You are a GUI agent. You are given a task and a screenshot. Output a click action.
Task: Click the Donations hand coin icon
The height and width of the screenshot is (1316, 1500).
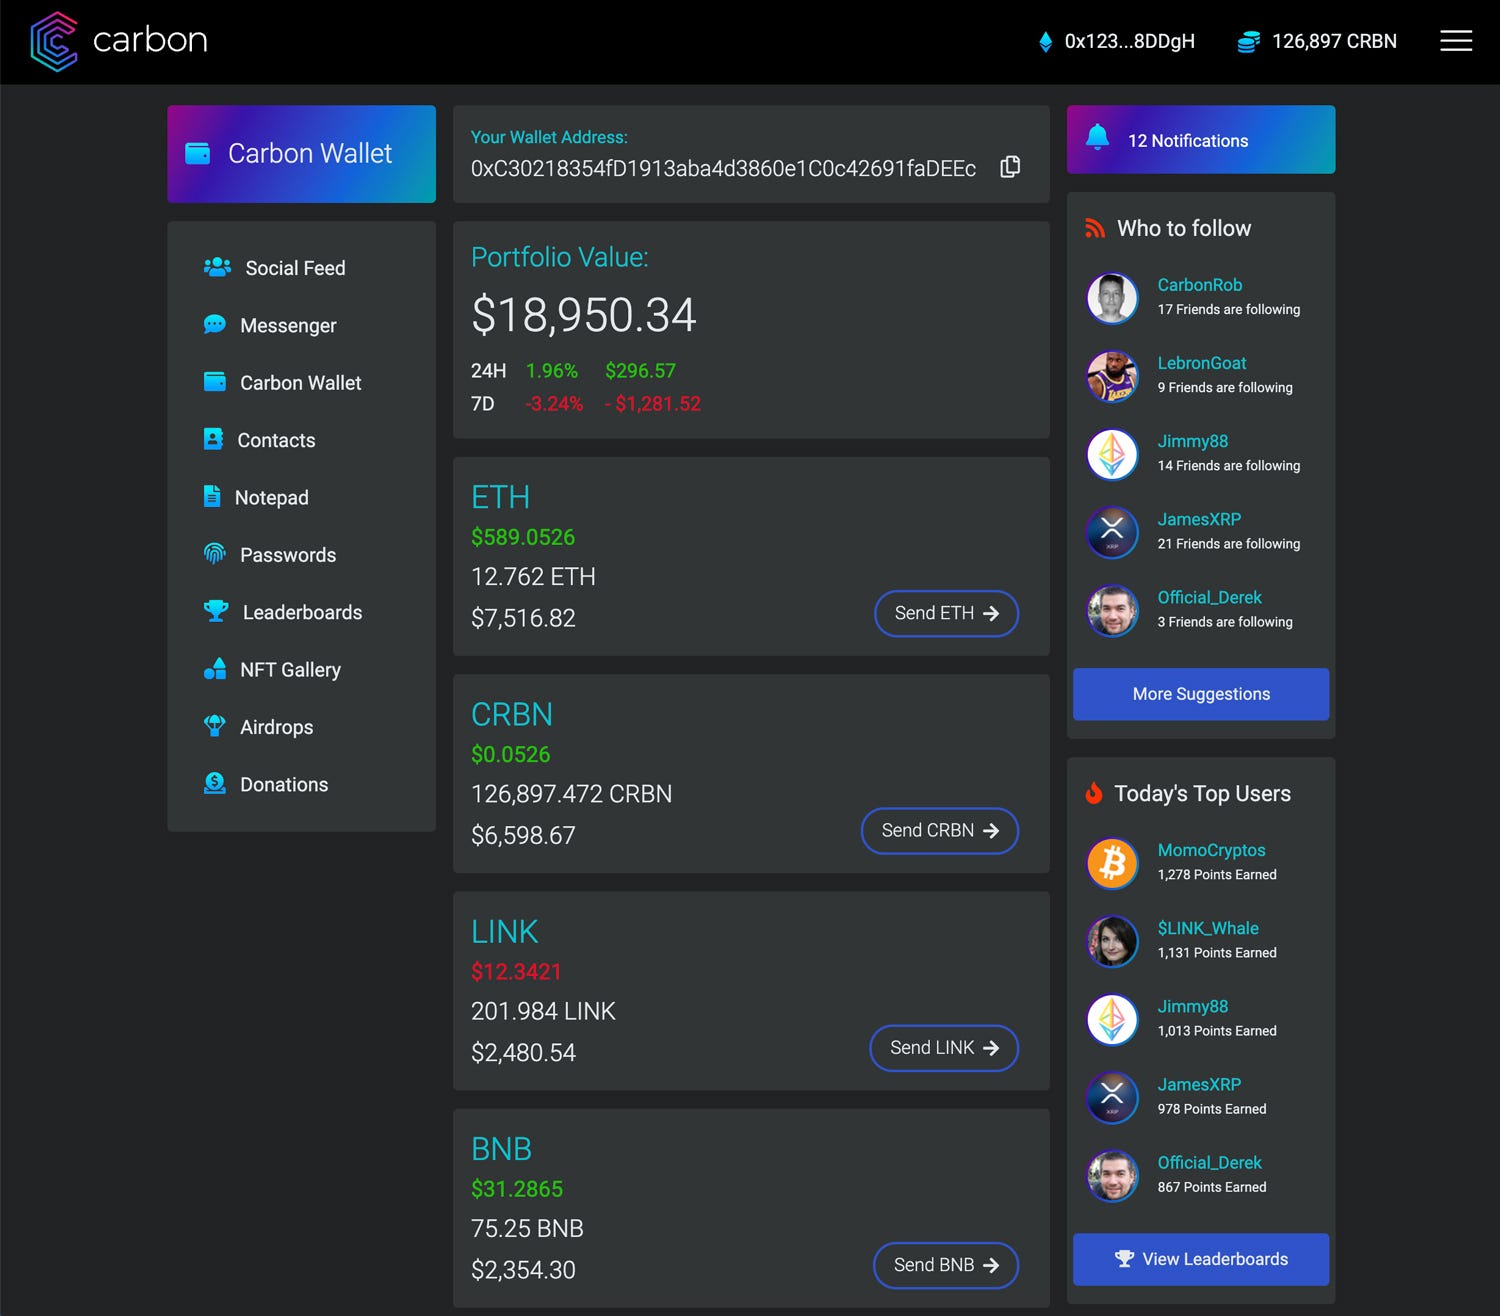coord(214,783)
